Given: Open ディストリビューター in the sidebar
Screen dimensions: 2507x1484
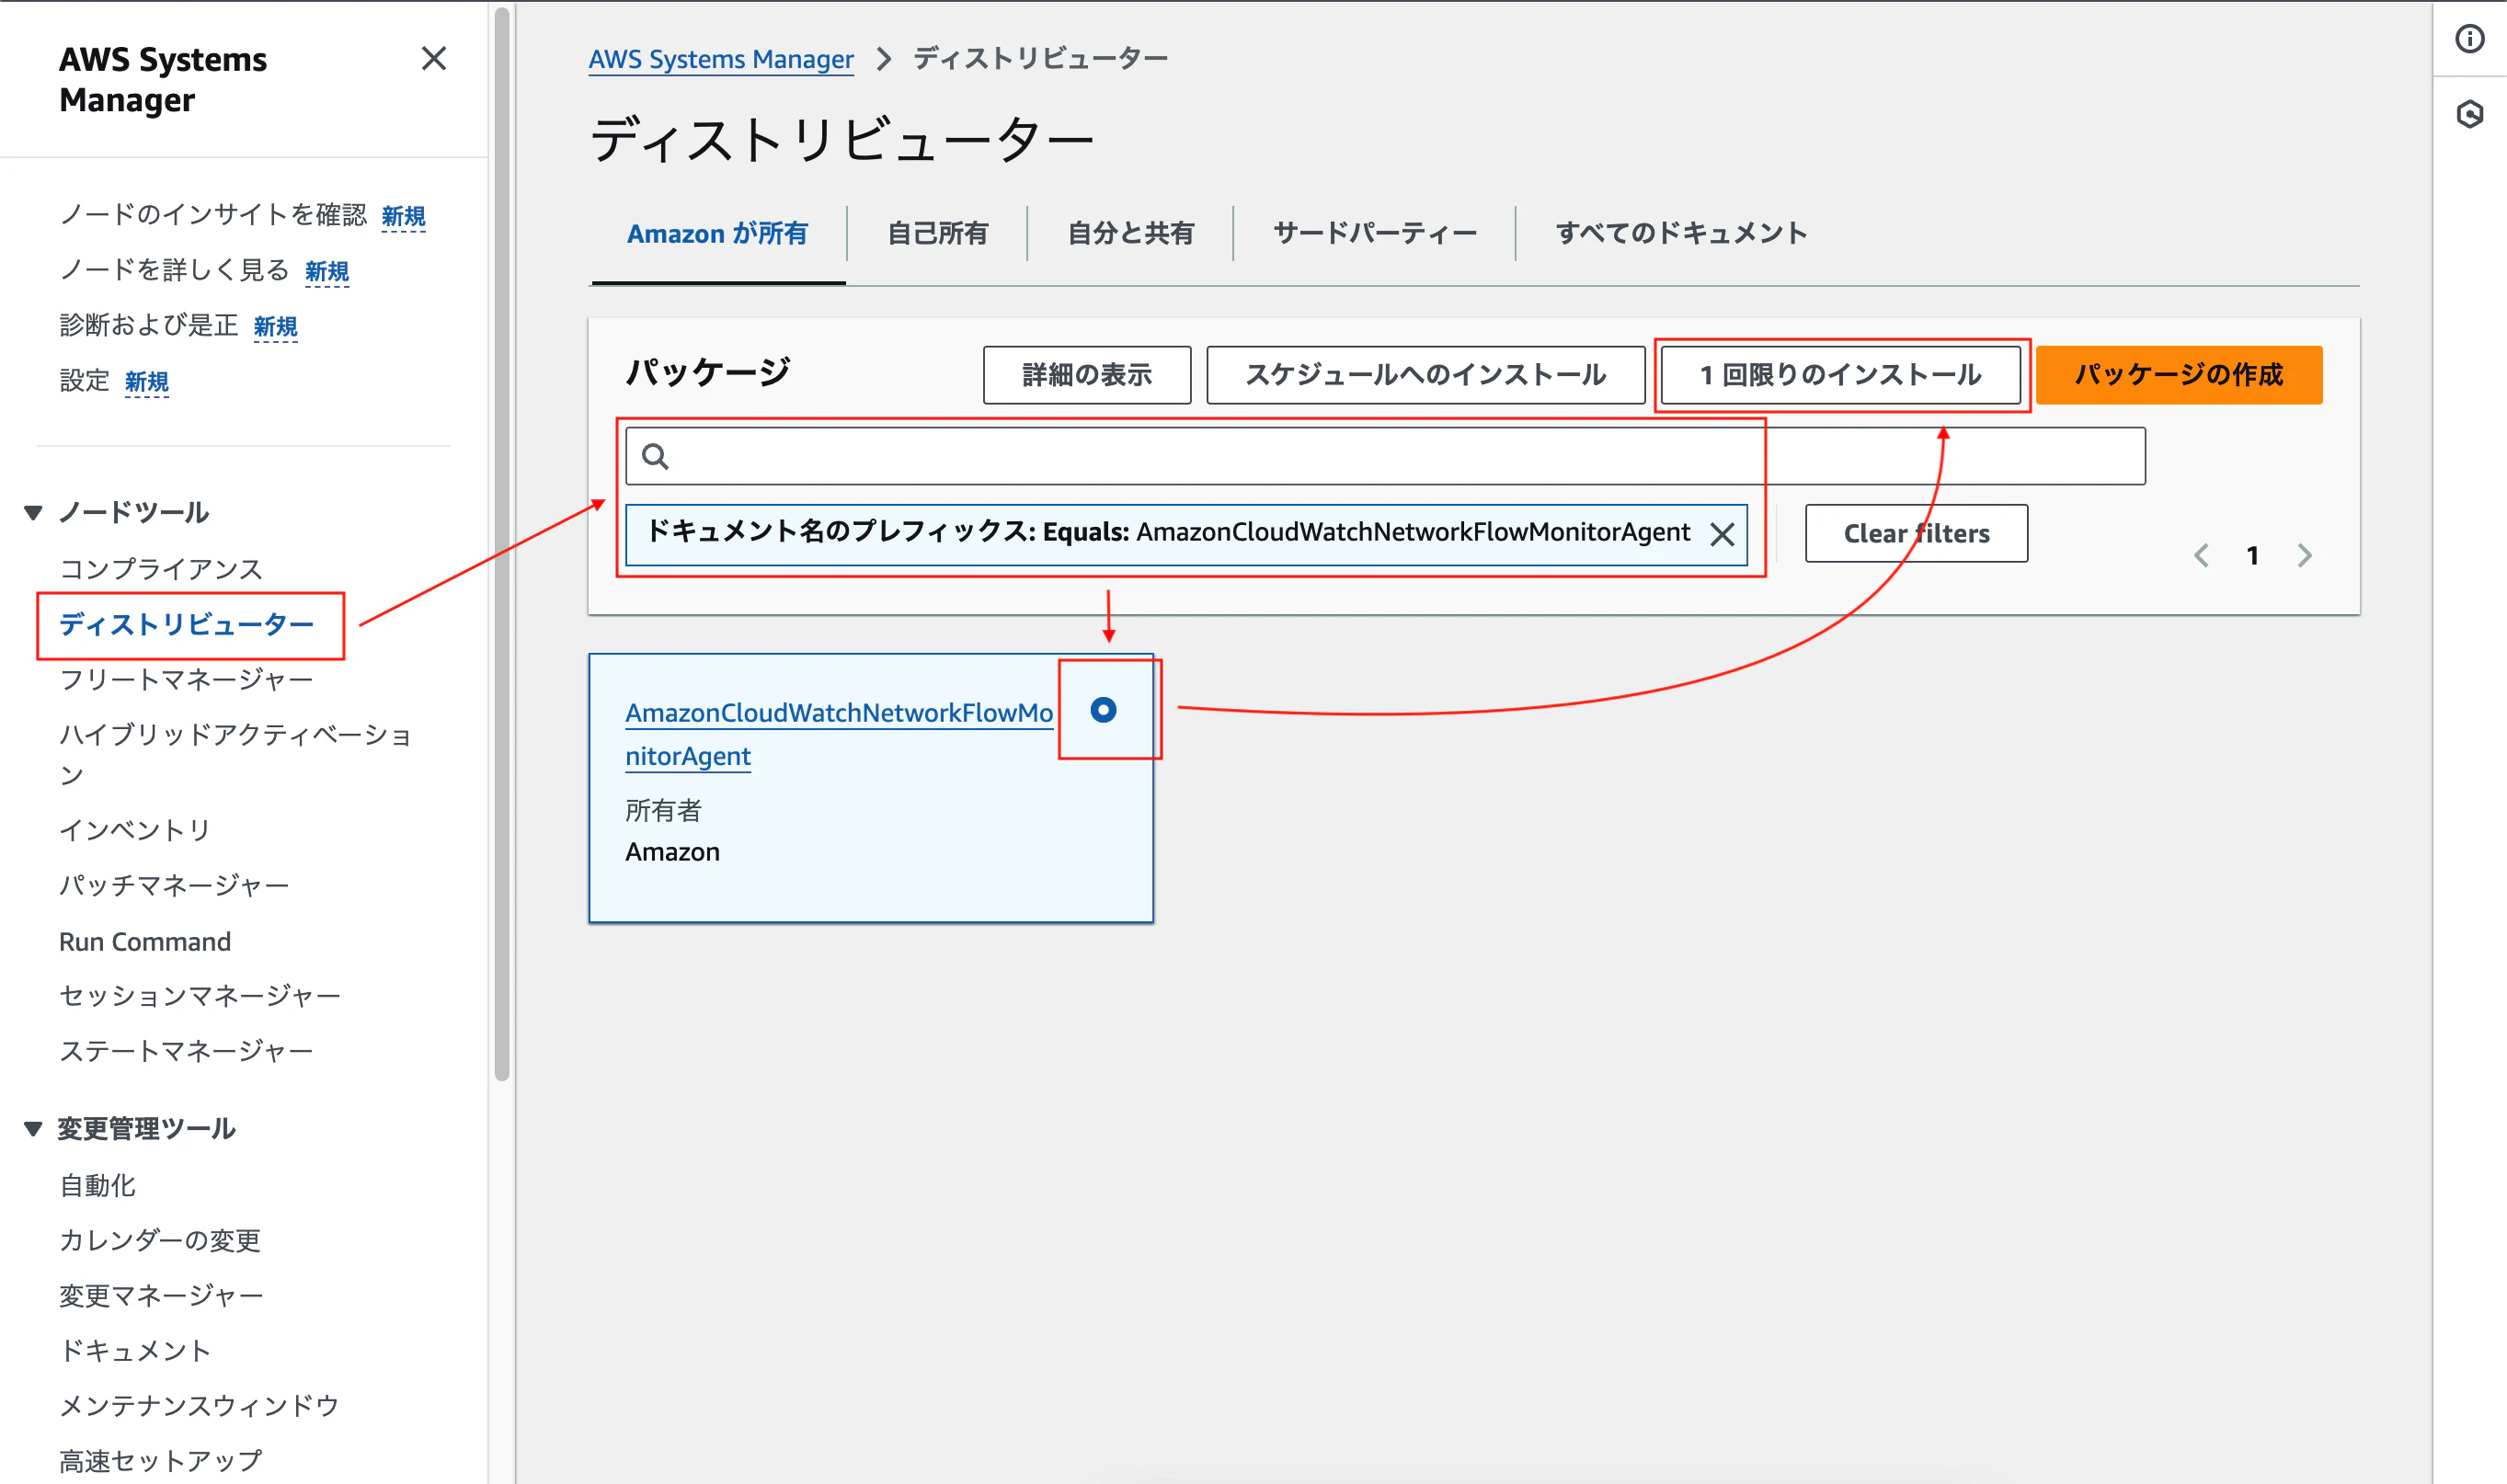Looking at the screenshot, I should tap(186, 625).
